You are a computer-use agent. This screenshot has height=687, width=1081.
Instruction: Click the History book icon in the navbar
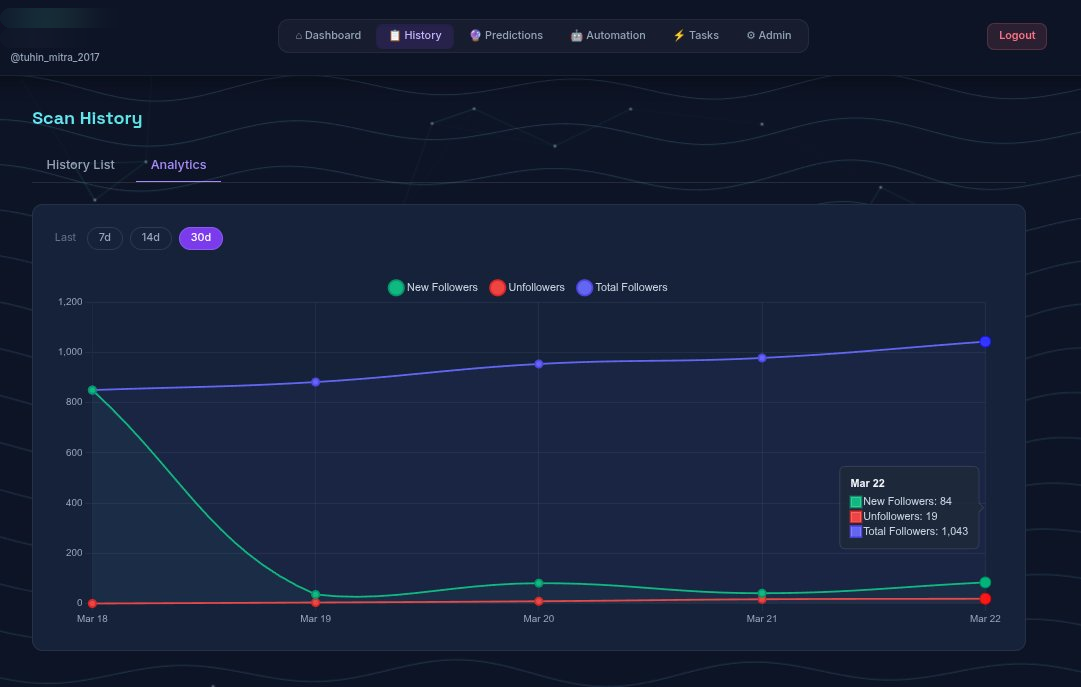(x=395, y=35)
